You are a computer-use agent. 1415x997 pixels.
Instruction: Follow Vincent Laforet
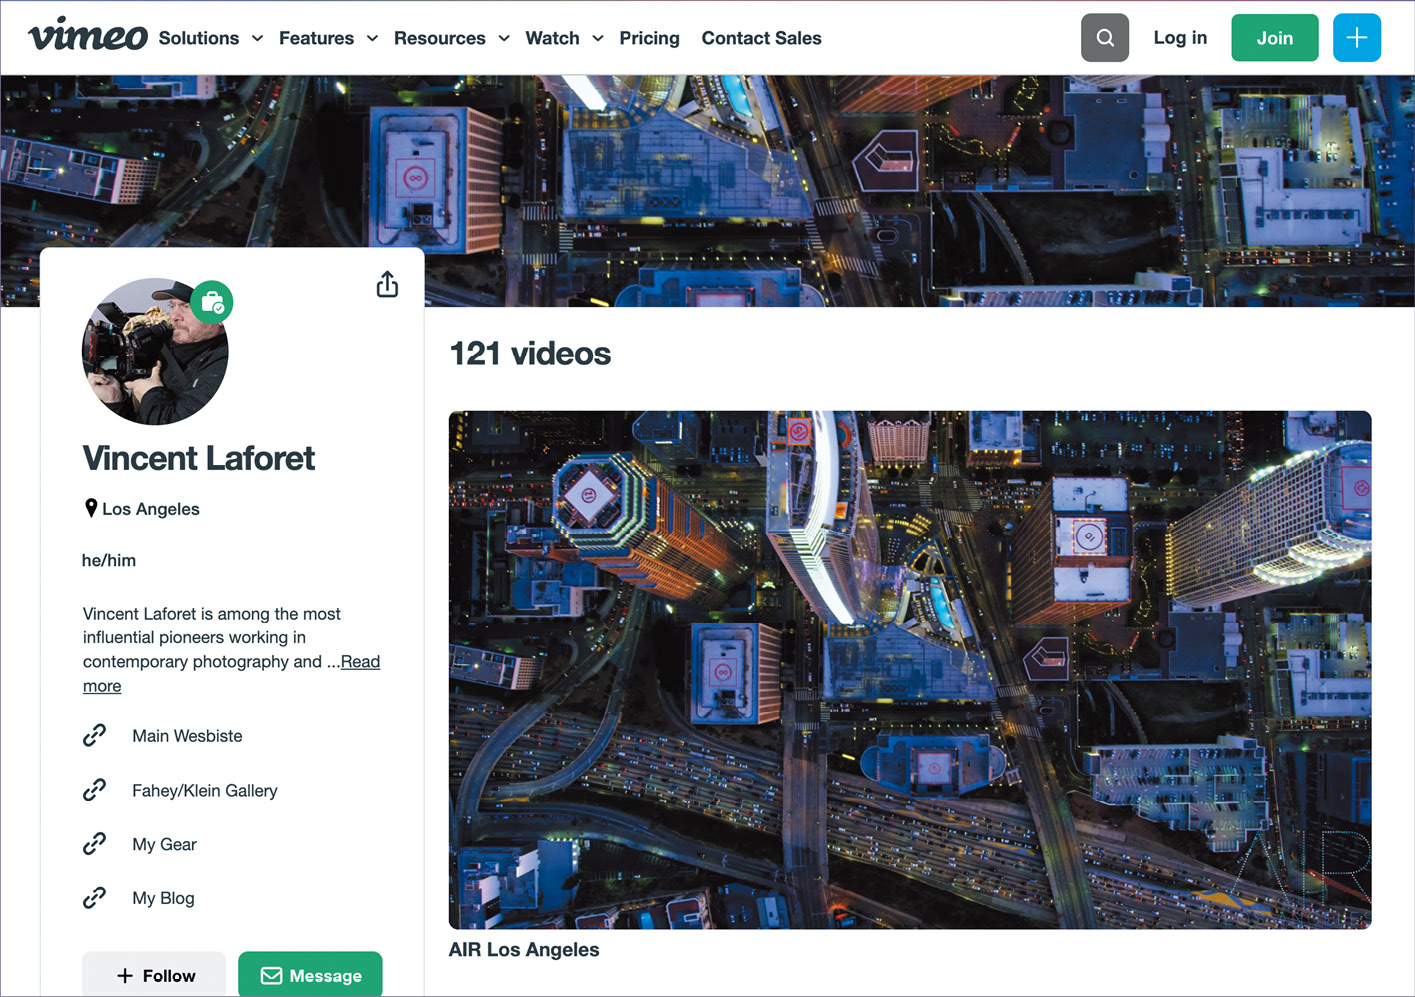coord(154,975)
